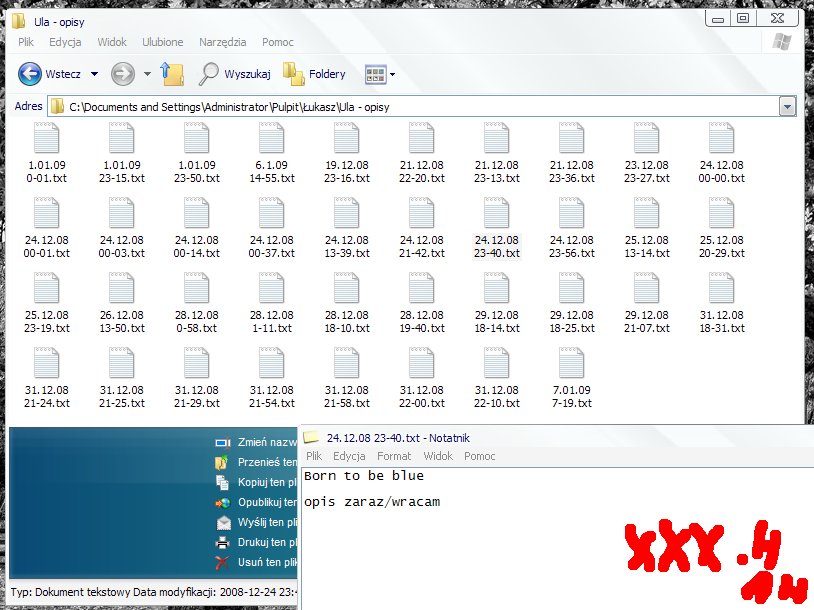Click the views layout icon
The width and height of the screenshot is (814, 610).
click(375, 74)
